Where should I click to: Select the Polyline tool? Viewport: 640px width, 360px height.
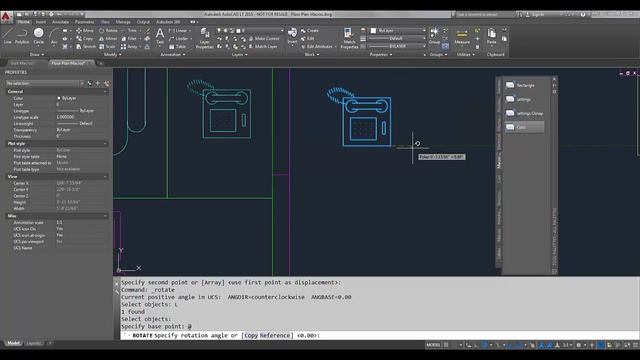point(22,36)
